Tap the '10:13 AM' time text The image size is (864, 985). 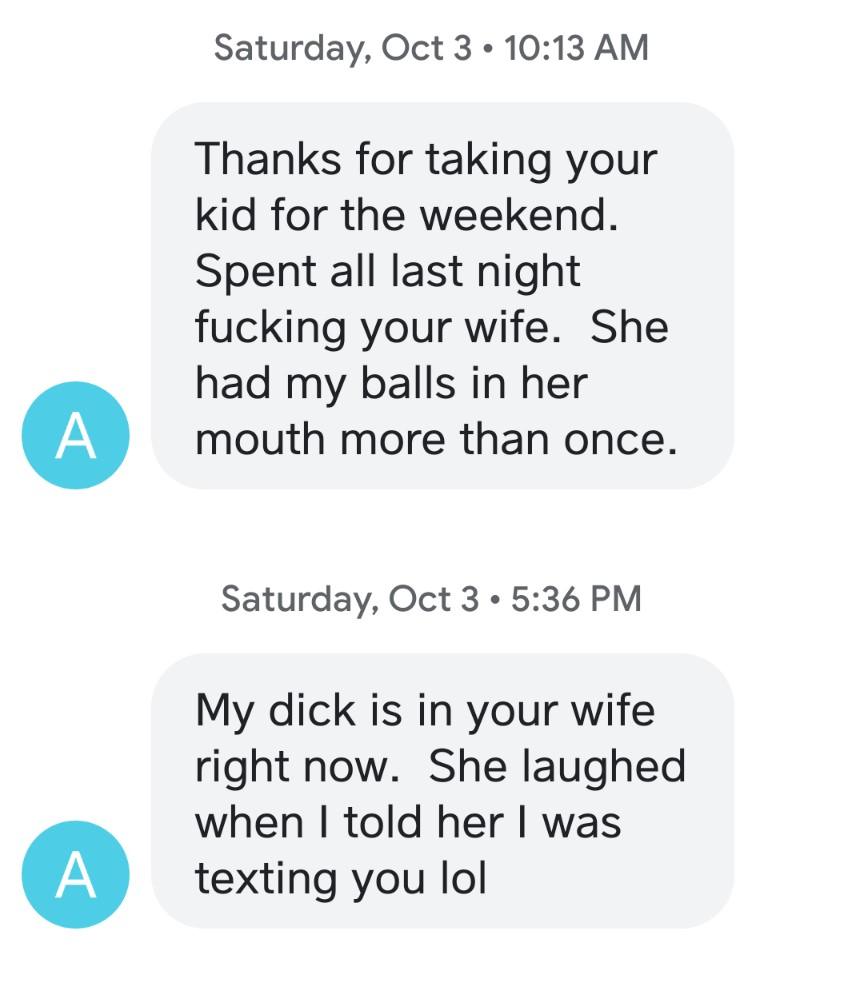pyautogui.click(x=576, y=48)
